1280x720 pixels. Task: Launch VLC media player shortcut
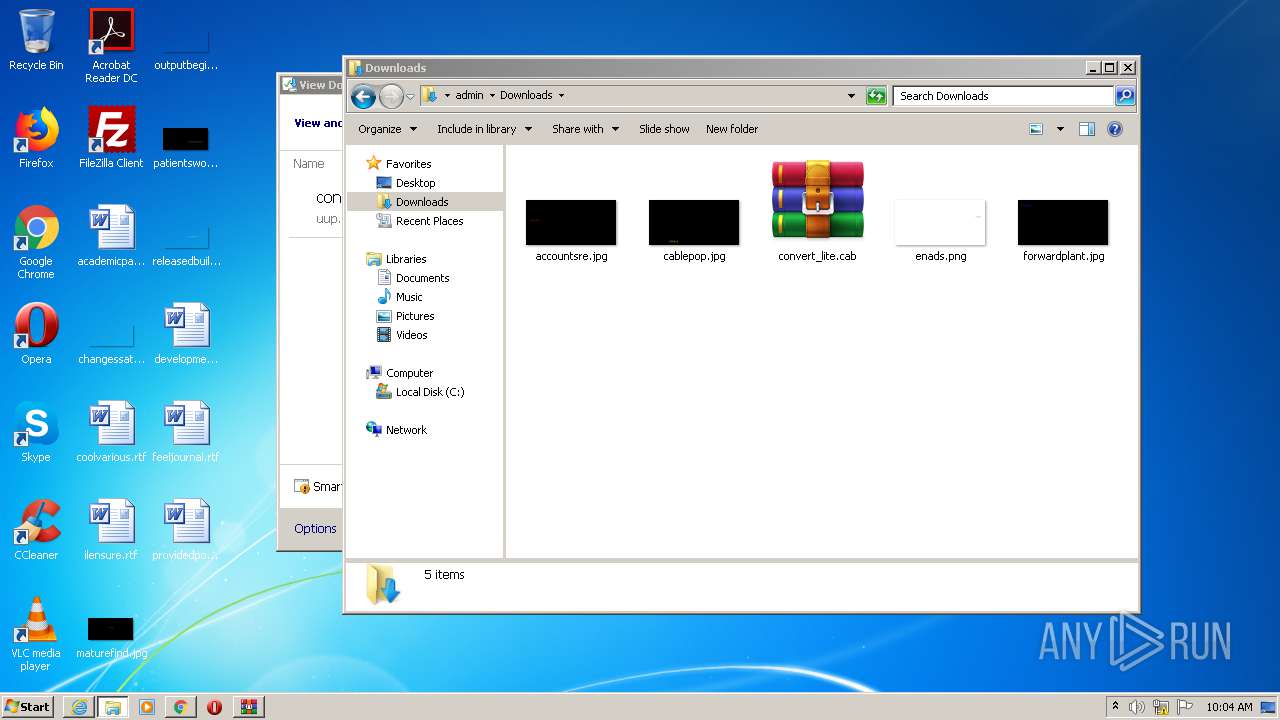(x=36, y=634)
